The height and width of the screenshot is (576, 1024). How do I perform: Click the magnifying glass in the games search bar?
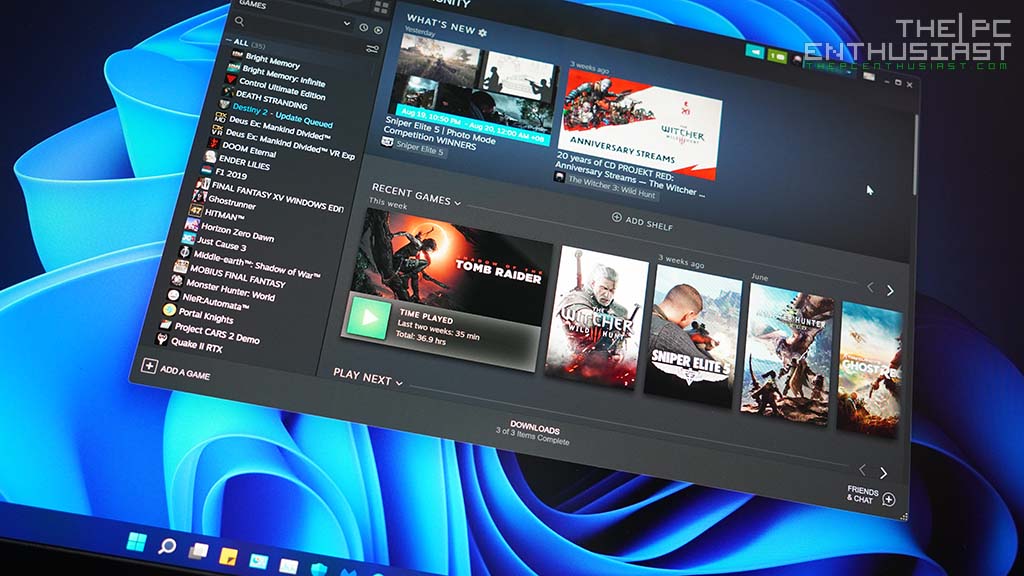pyautogui.click(x=240, y=21)
